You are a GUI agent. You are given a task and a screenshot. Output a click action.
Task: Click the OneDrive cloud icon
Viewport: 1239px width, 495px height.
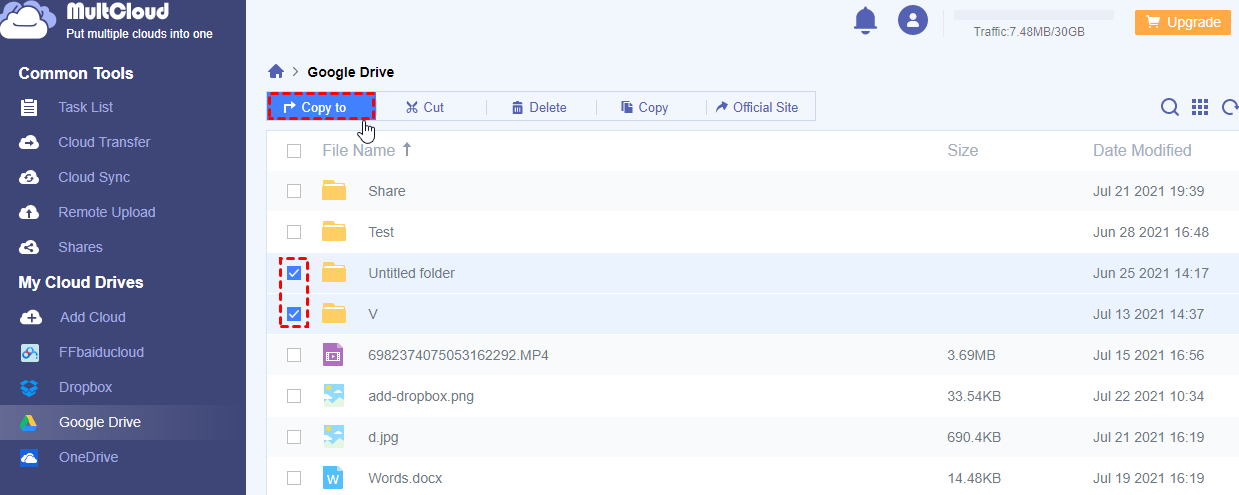(29, 457)
